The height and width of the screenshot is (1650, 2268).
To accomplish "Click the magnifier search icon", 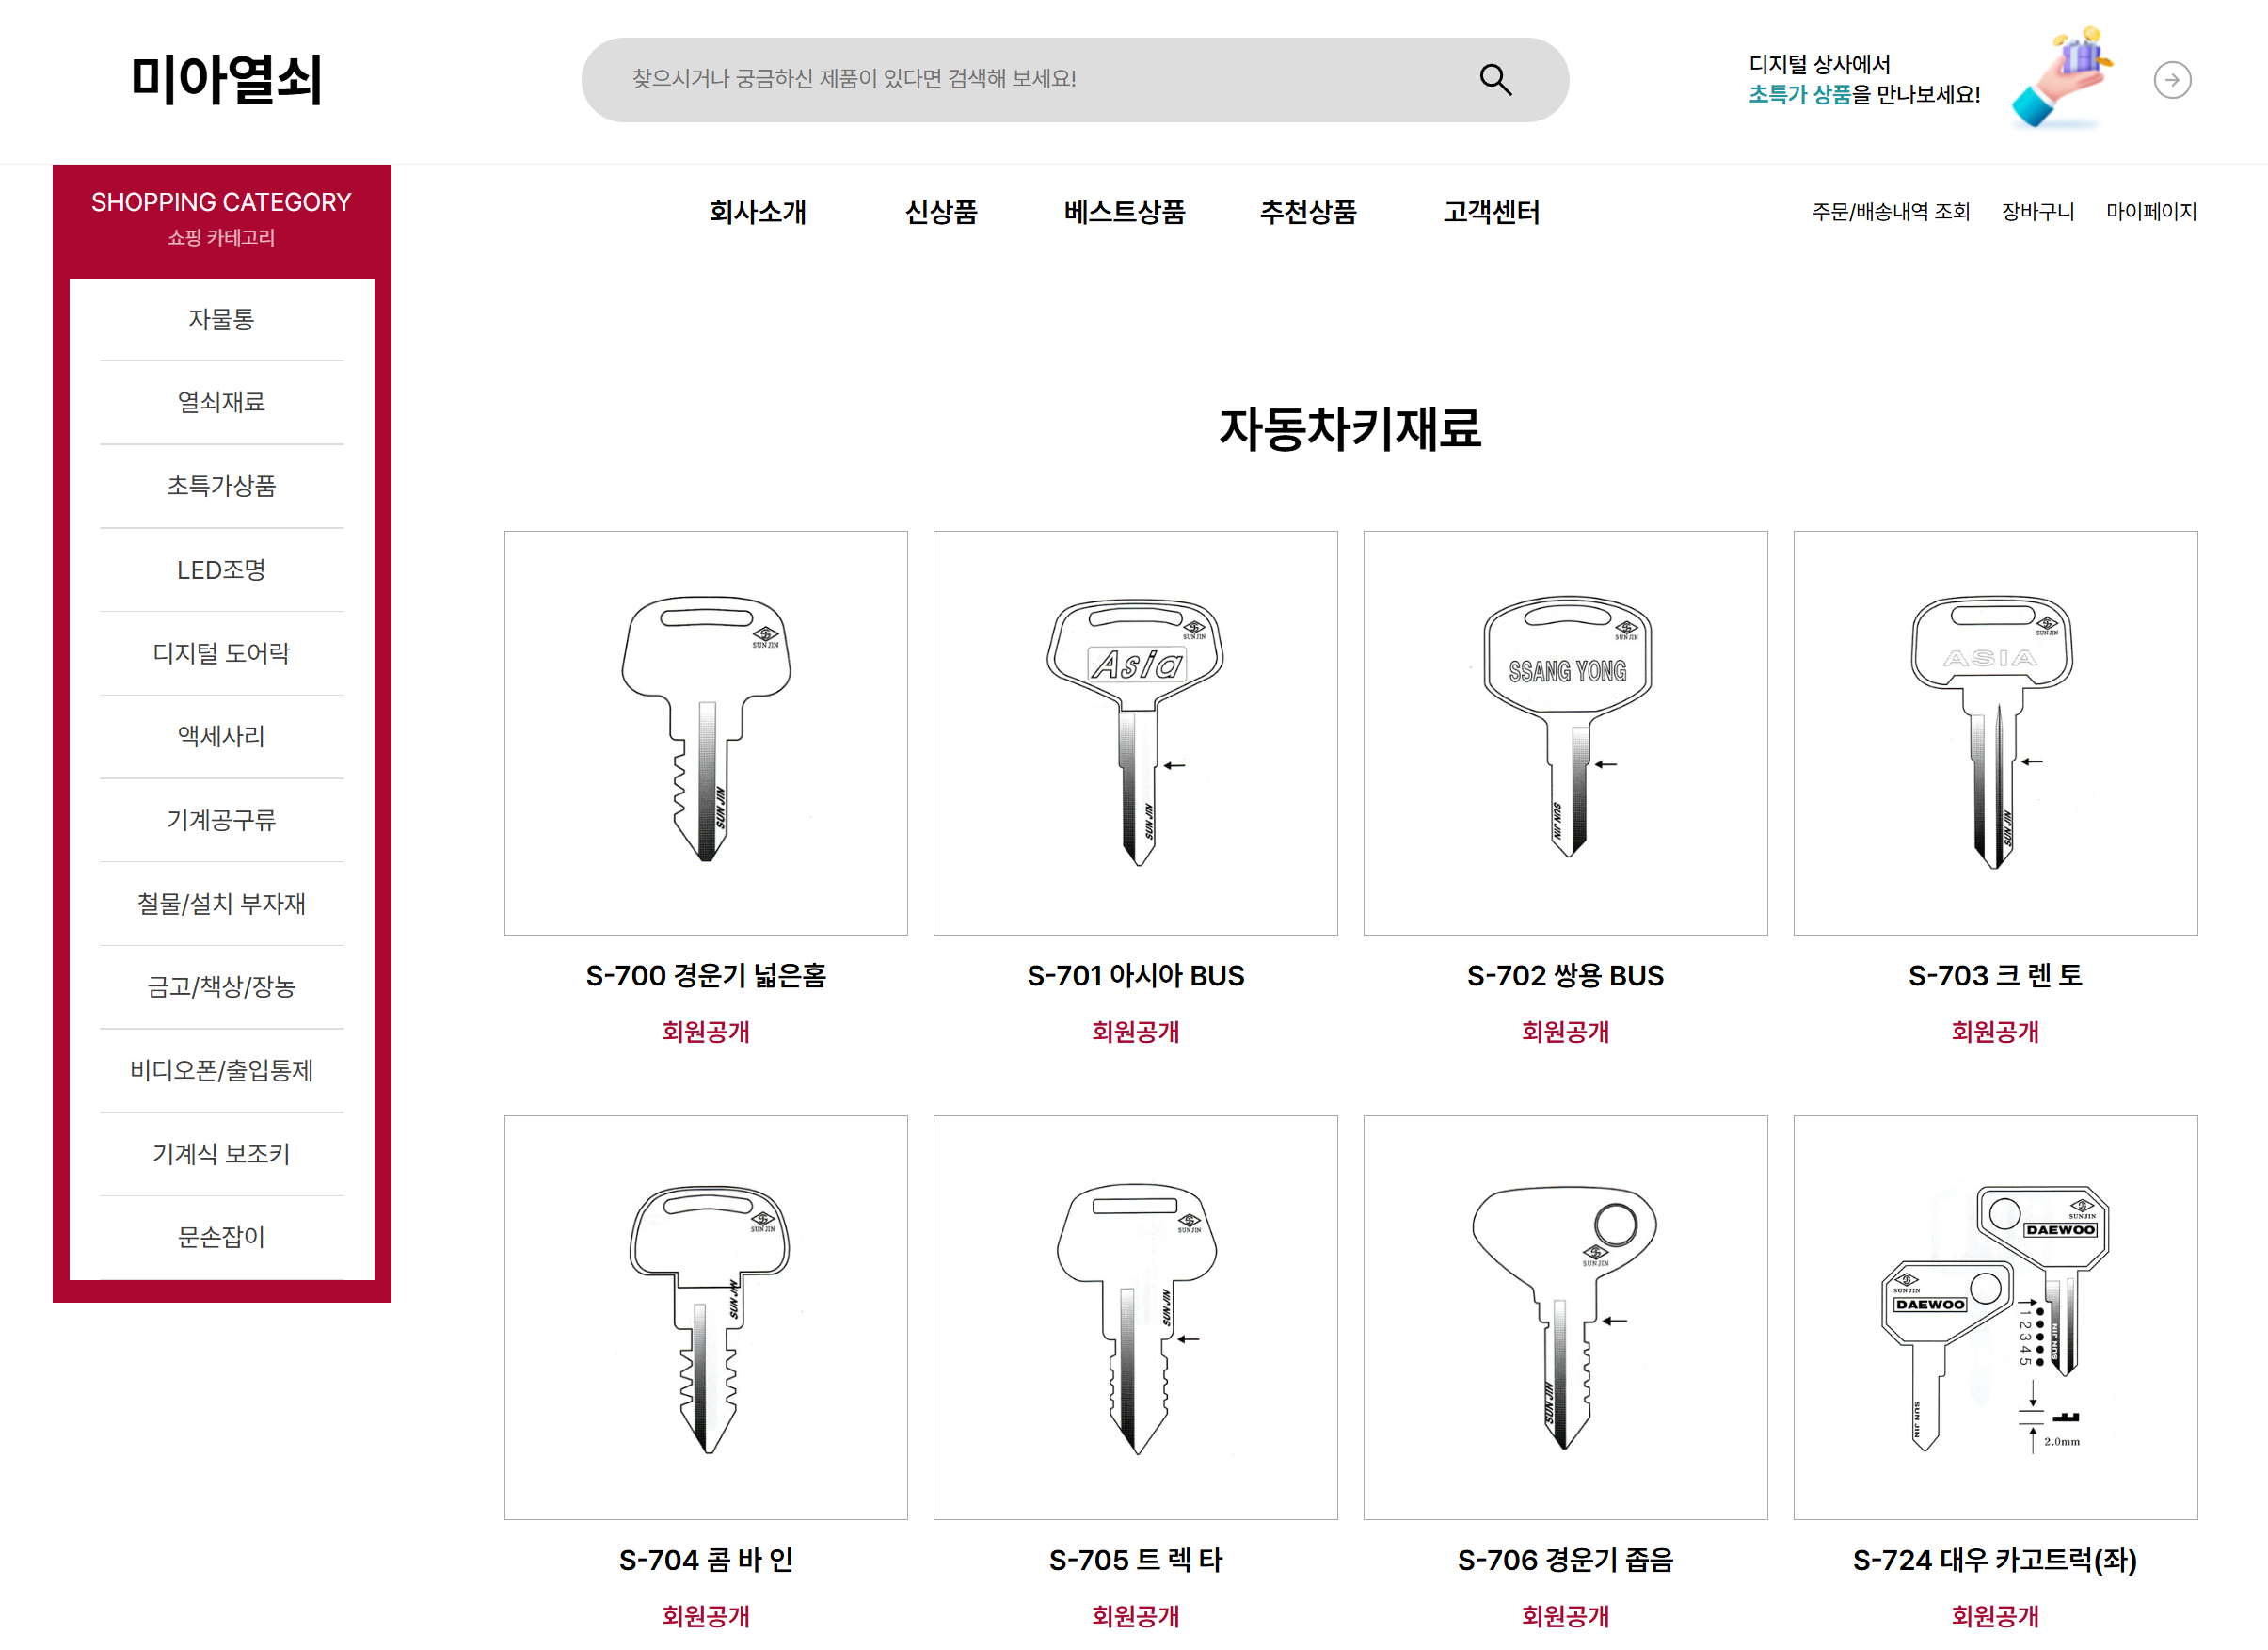I will tap(1495, 79).
